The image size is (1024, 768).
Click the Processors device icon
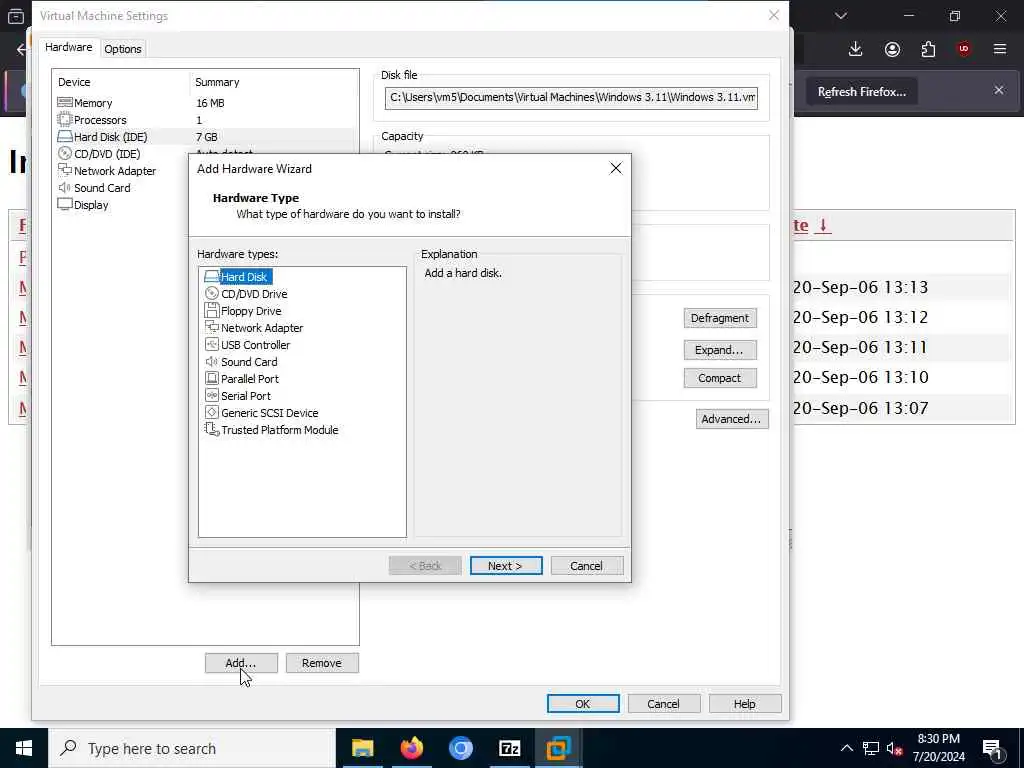[x=65, y=120]
